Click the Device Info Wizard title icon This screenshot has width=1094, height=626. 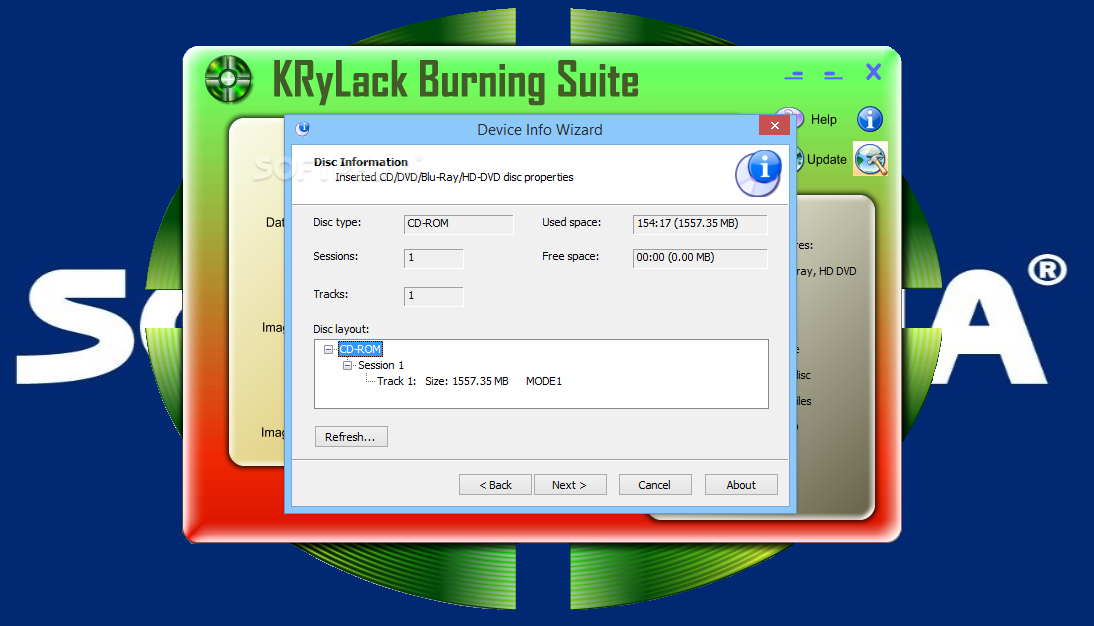pyautogui.click(x=302, y=128)
